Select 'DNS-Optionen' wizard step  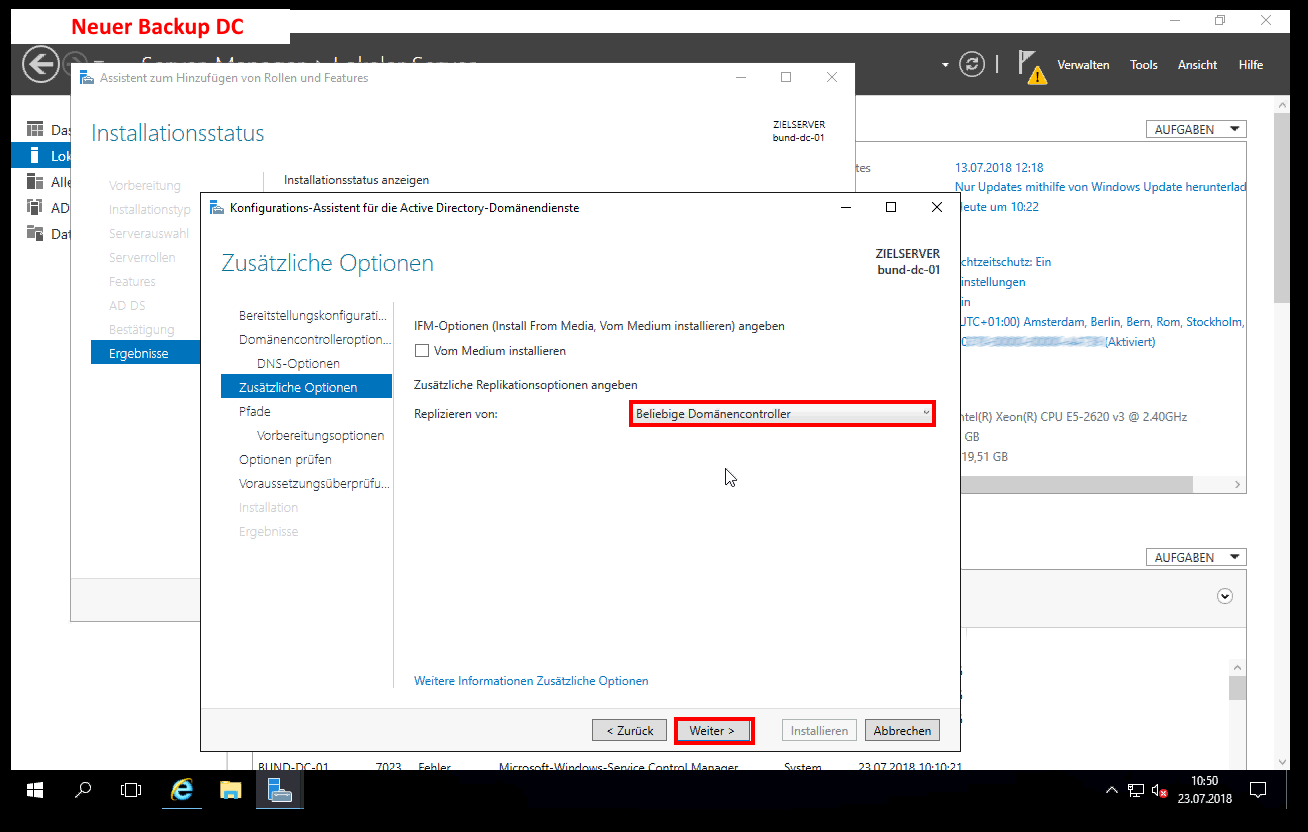coord(298,363)
